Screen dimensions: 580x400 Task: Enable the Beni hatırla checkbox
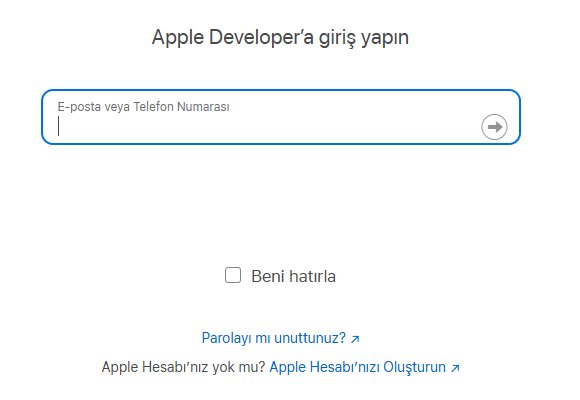(x=233, y=275)
